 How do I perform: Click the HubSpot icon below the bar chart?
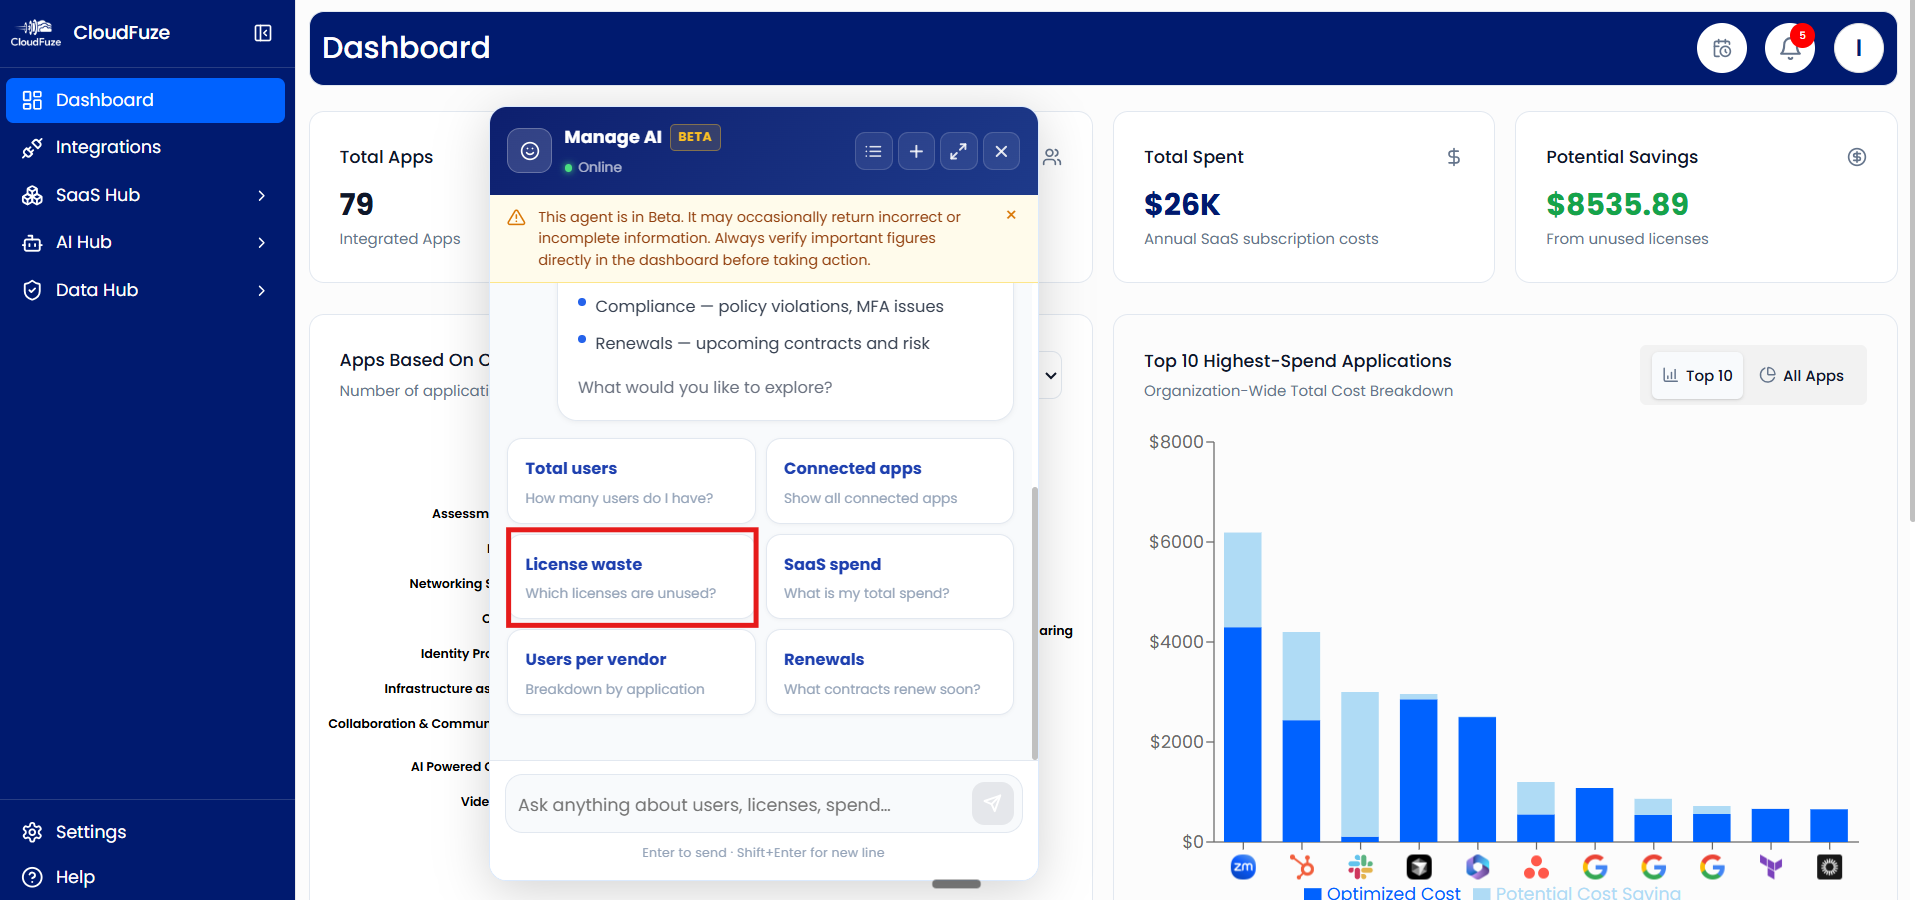pos(1302,866)
